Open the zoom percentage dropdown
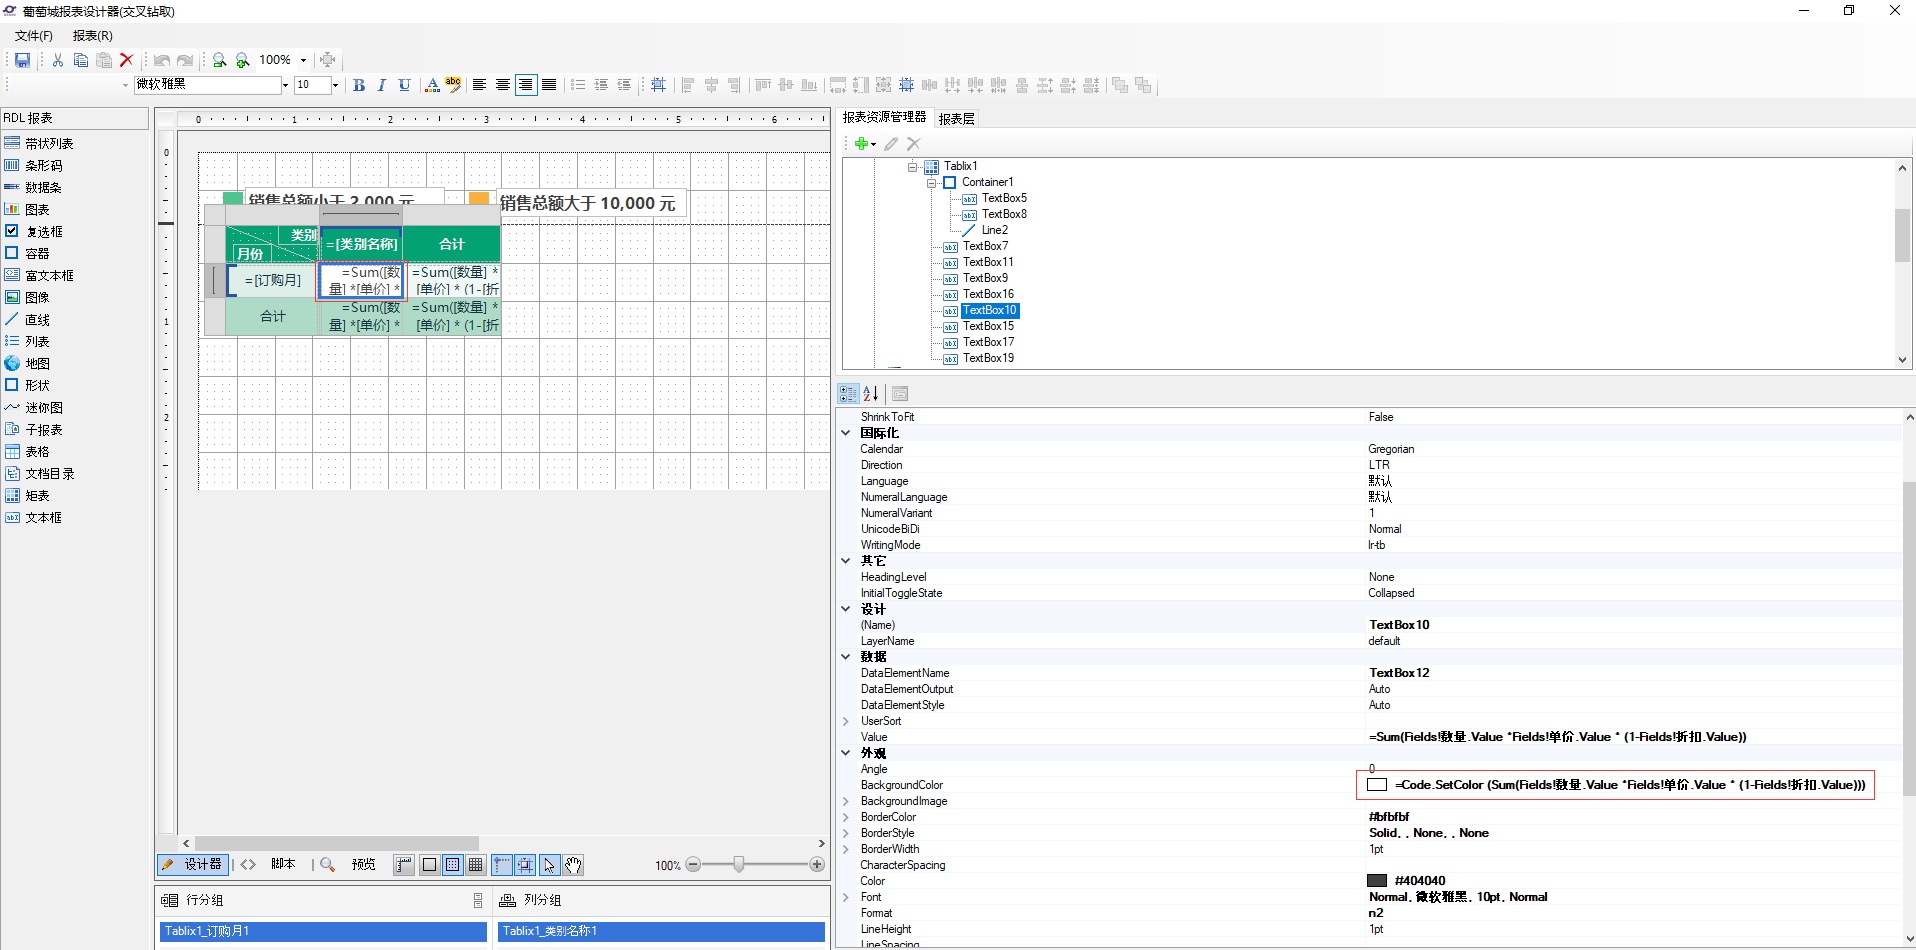This screenshot has width=1916, height=950. (x=303, y=60)
